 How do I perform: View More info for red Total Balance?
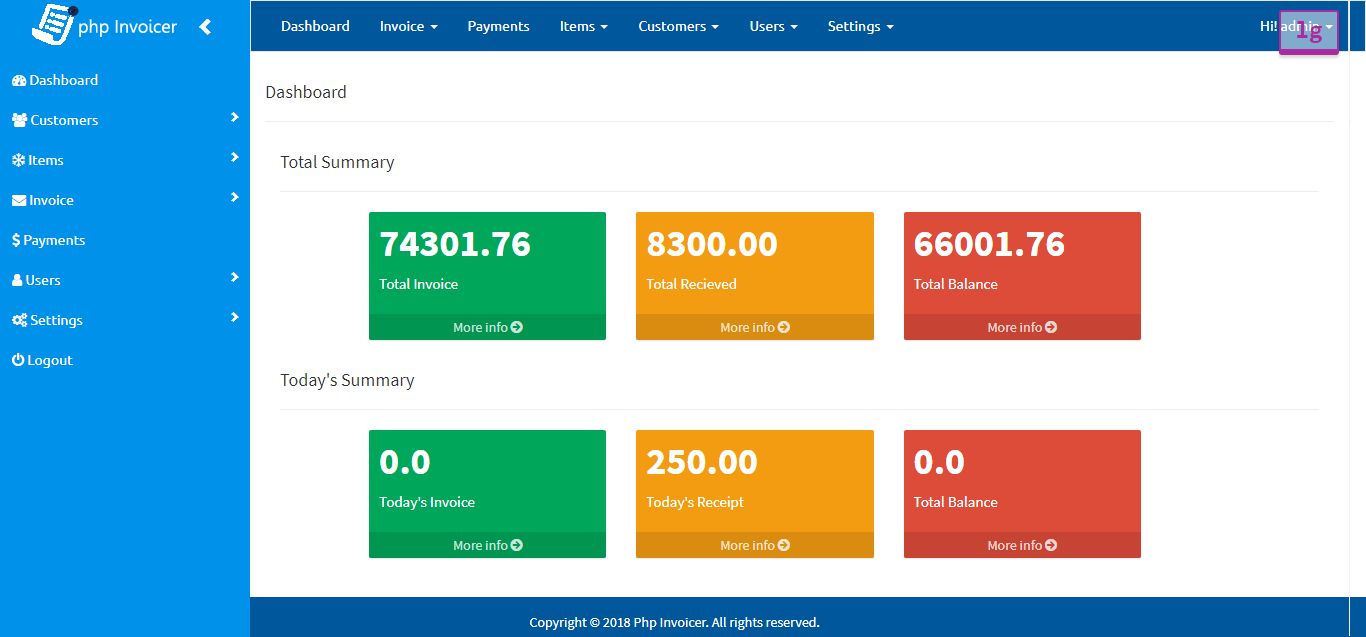1021,327
